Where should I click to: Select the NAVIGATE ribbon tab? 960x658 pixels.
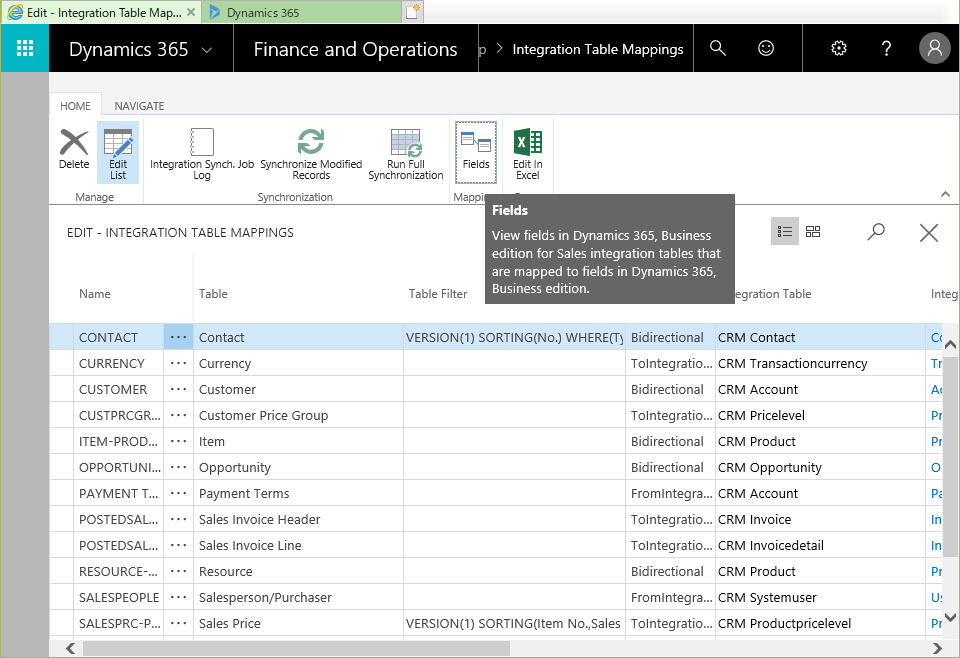[x=140, y=106]
